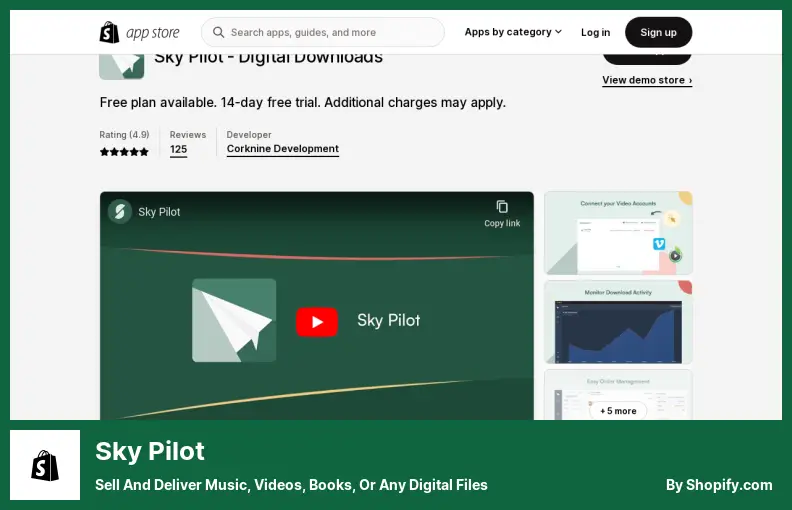Screen dimensions: 792x510
Task: Open Connect your Video Accounts screenshot
Action: pyautogui.click(x=618, y=233)
